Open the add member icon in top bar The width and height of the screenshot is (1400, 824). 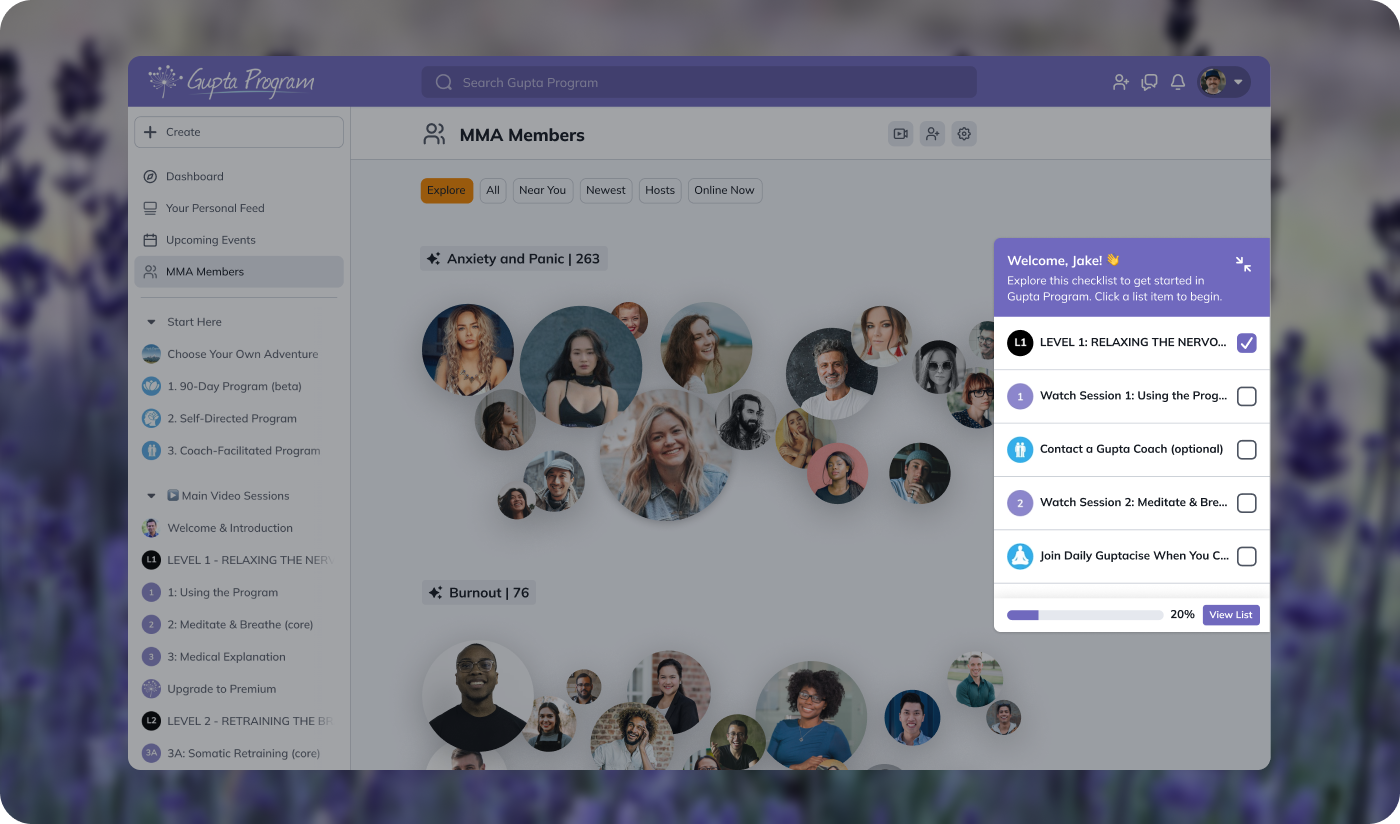[1121, 82]
